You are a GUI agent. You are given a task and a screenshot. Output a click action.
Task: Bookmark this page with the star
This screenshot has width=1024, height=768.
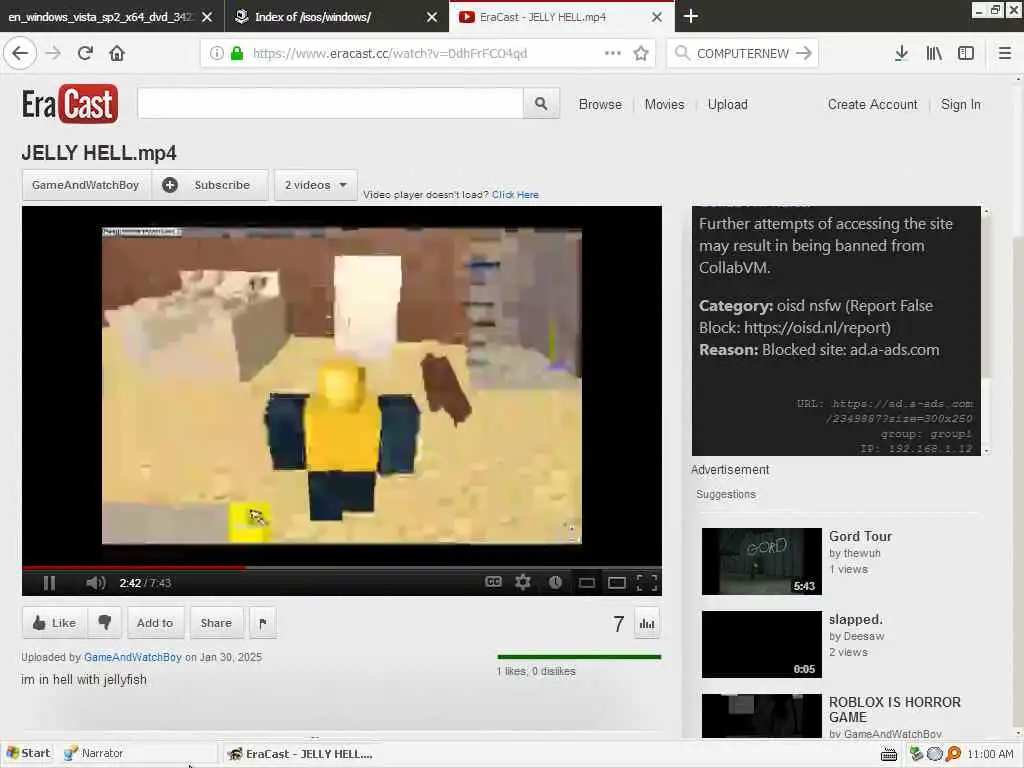[x=641, y=53]
